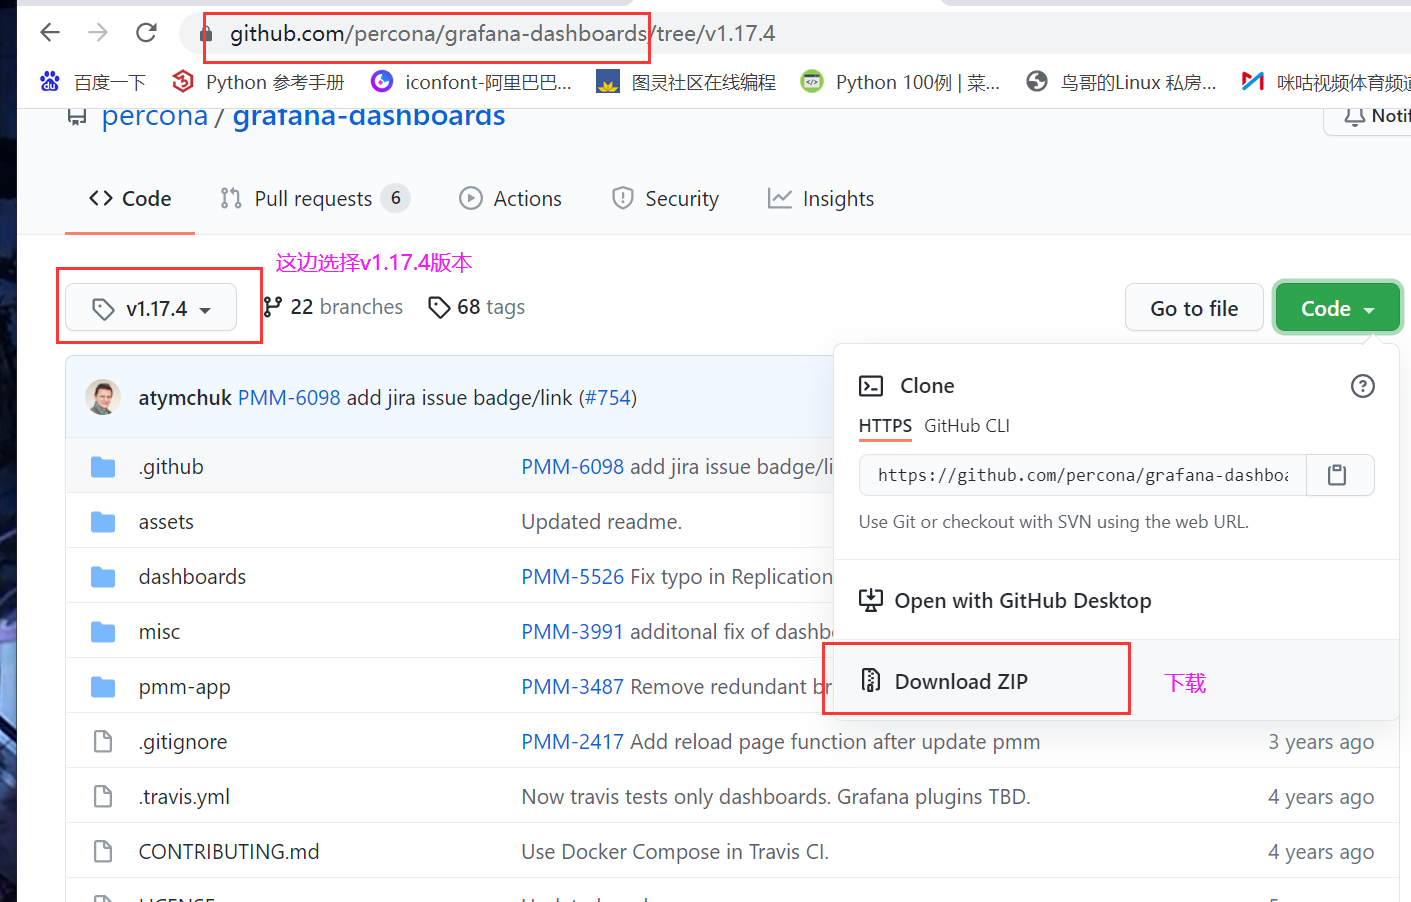1411x902 pixels.
Task: Open atymchuk author link
Action: [x=185, y=398]
